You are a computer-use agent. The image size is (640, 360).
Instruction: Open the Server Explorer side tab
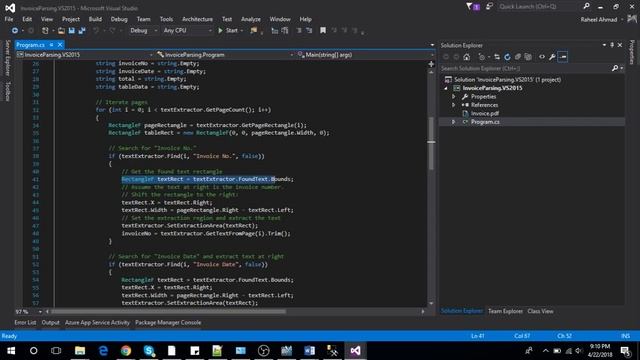[7, 58]
